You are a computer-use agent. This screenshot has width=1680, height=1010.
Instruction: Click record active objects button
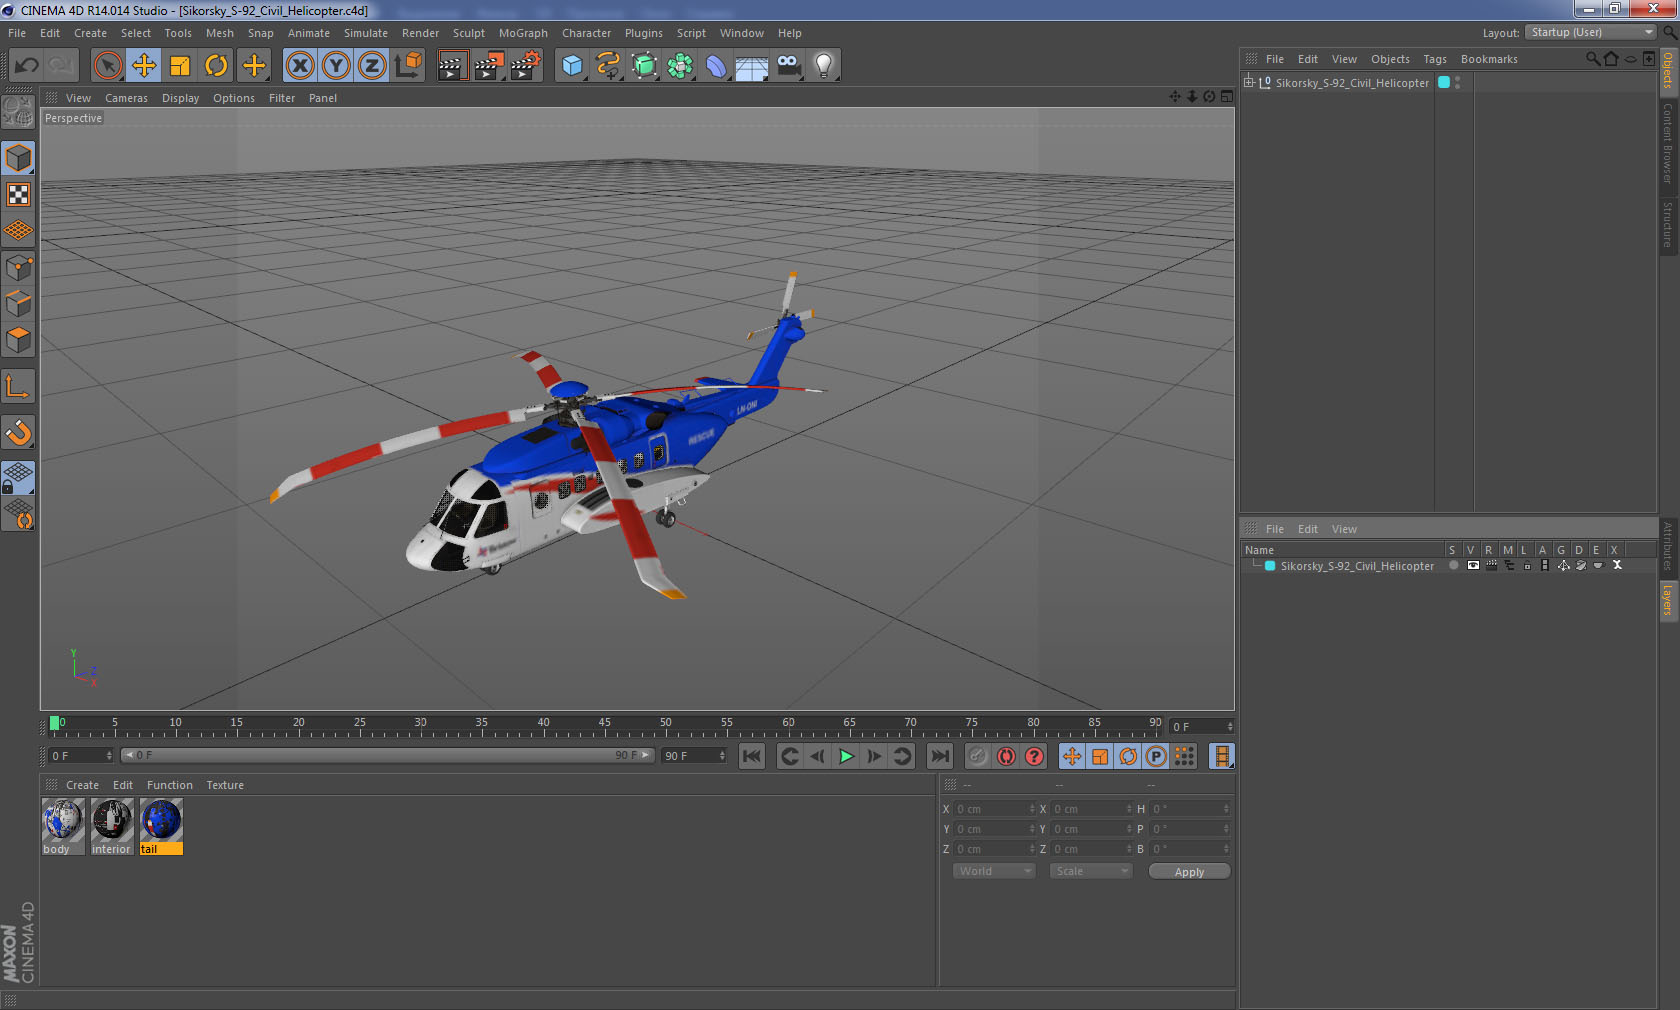click(978, 756)
